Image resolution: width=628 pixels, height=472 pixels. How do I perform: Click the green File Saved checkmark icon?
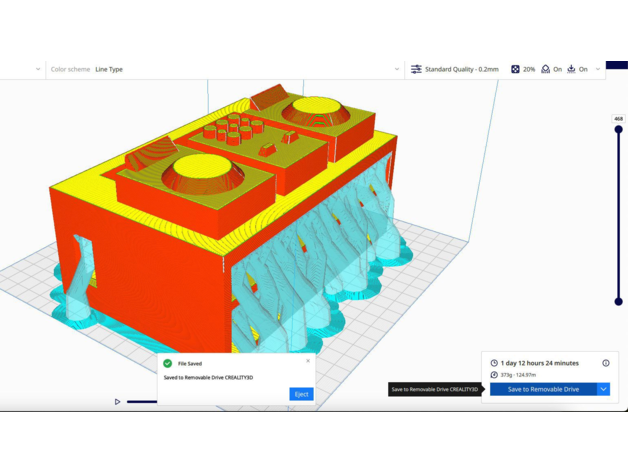click(168, 364)
